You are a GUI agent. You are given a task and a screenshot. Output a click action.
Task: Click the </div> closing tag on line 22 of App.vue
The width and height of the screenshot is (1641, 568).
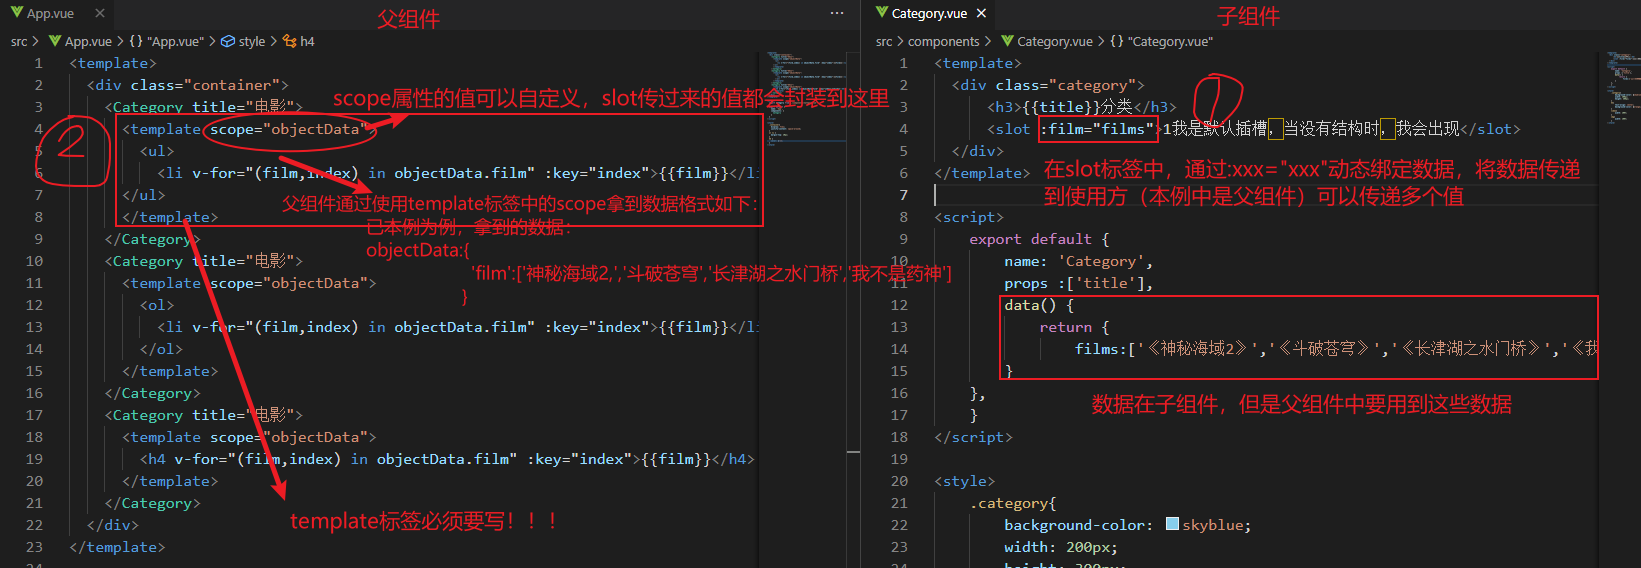[113, 525]
